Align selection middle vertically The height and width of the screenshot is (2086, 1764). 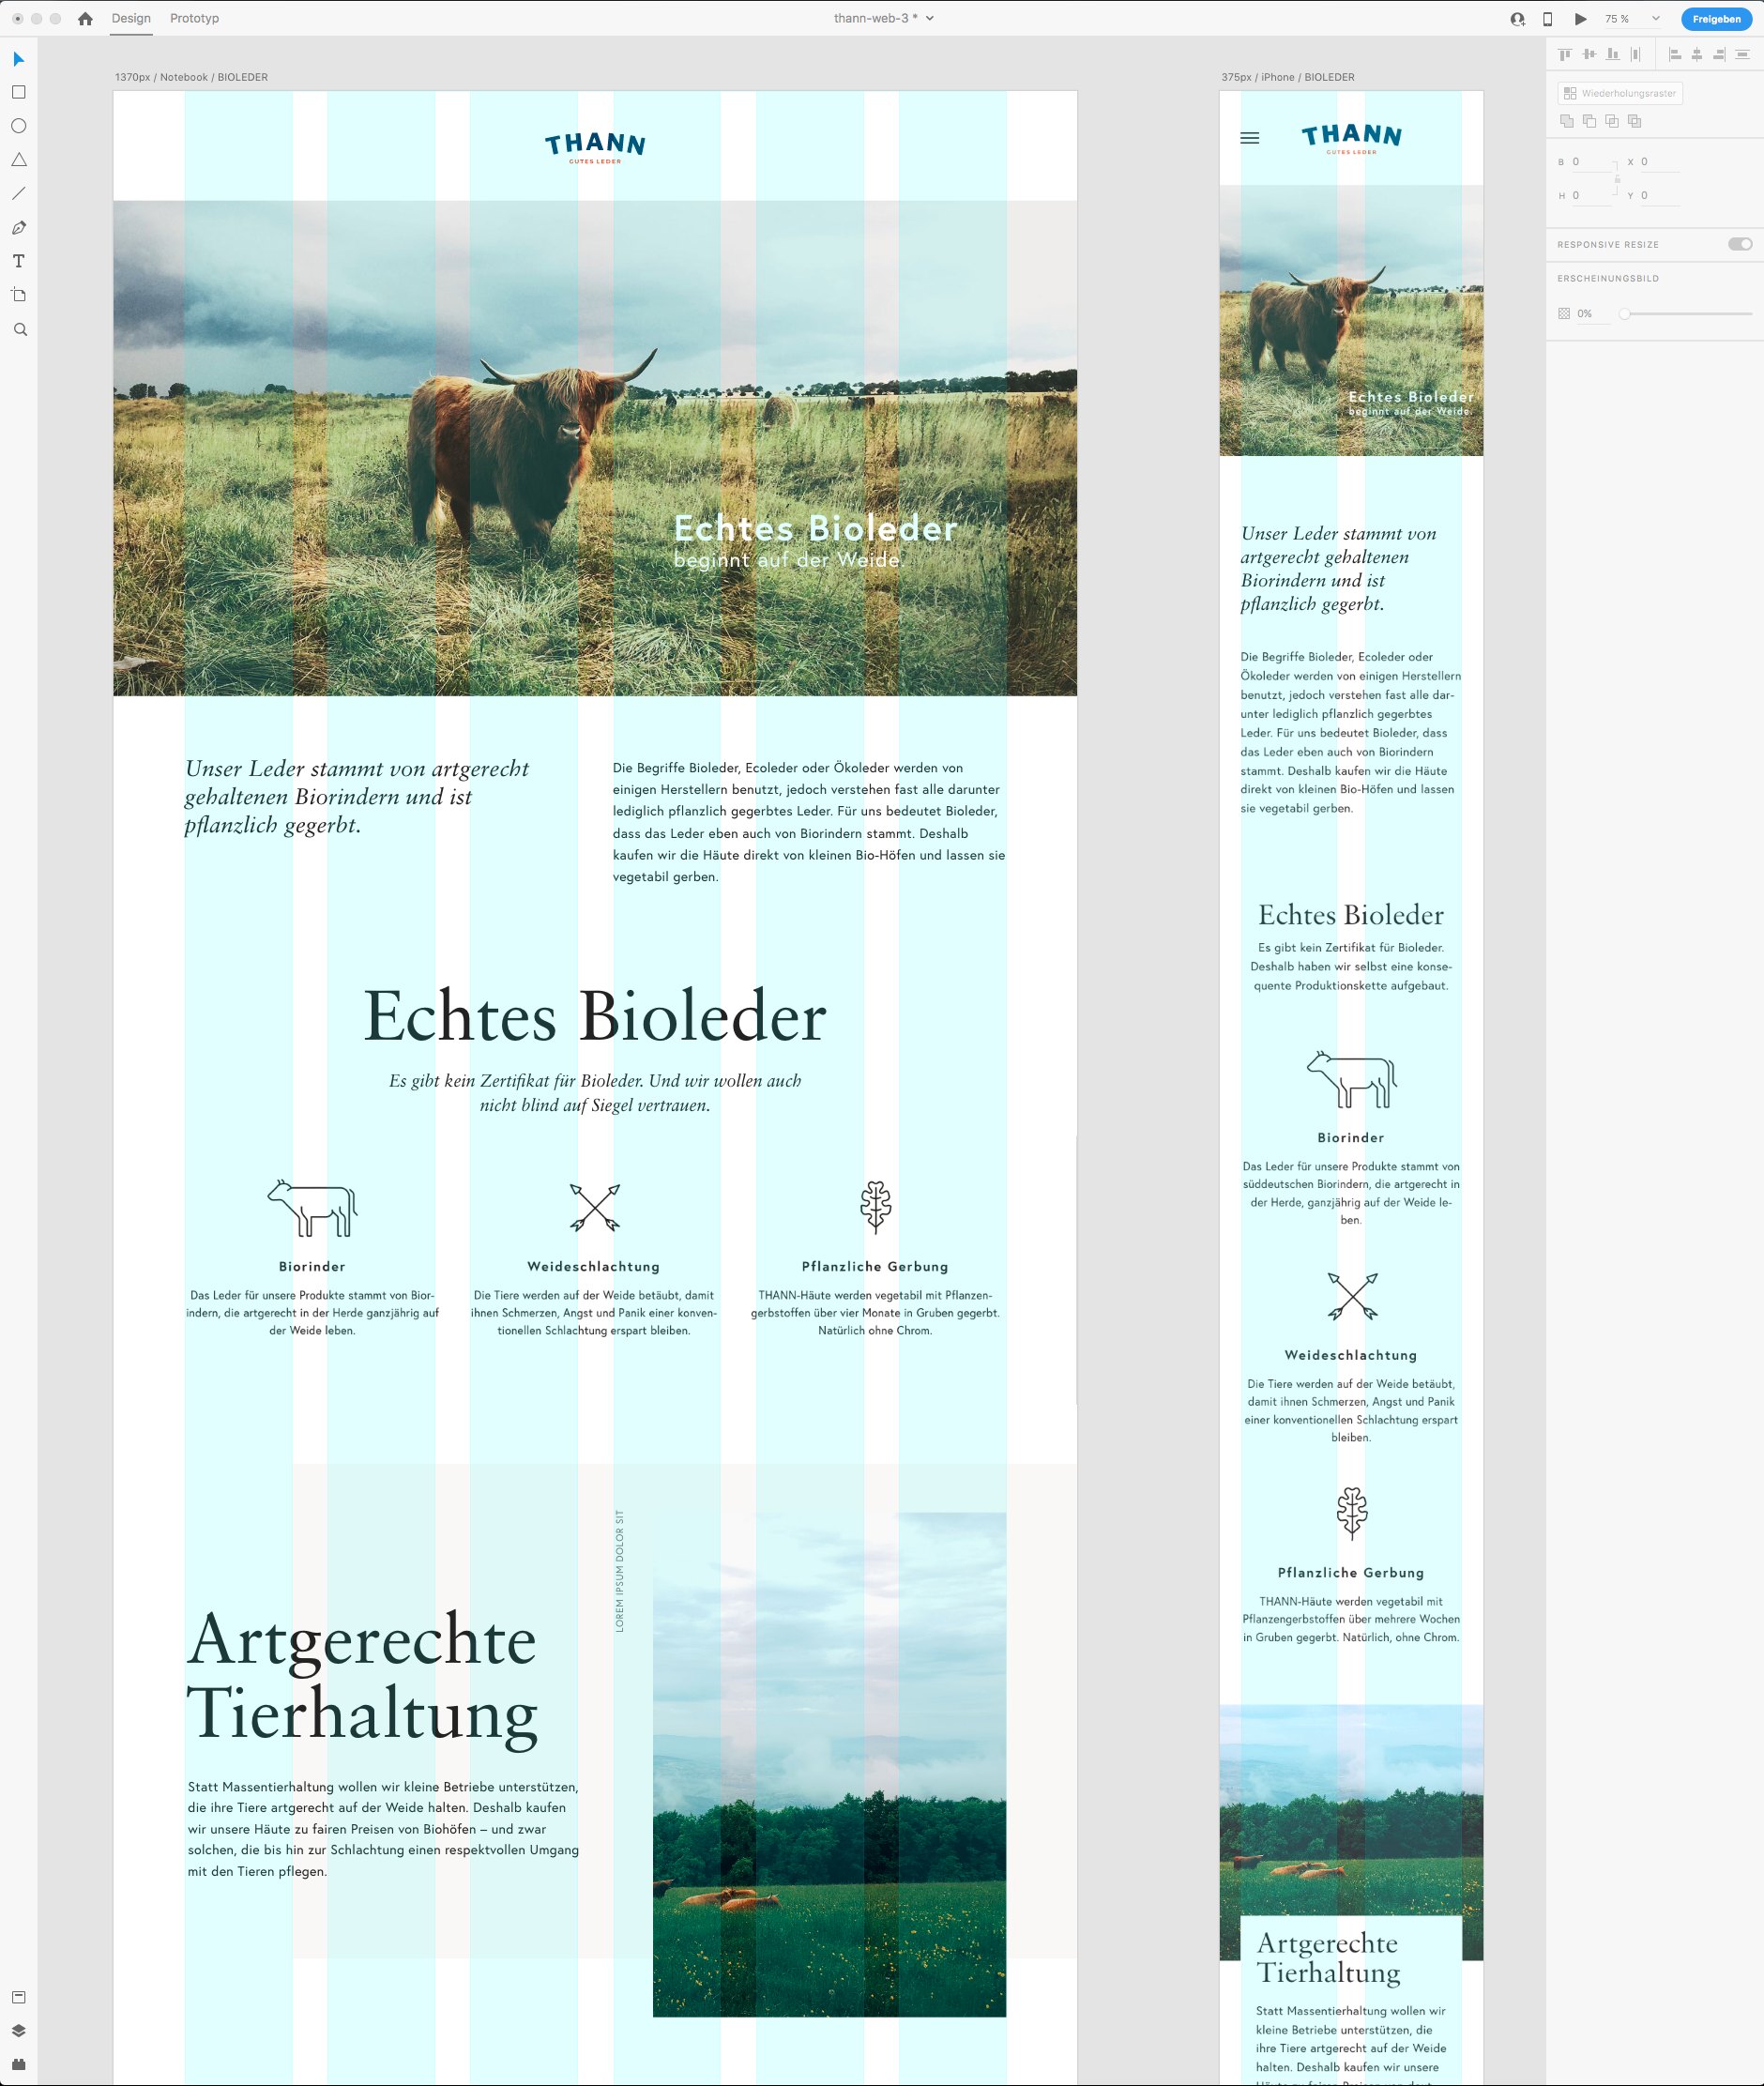(1589, 54)
